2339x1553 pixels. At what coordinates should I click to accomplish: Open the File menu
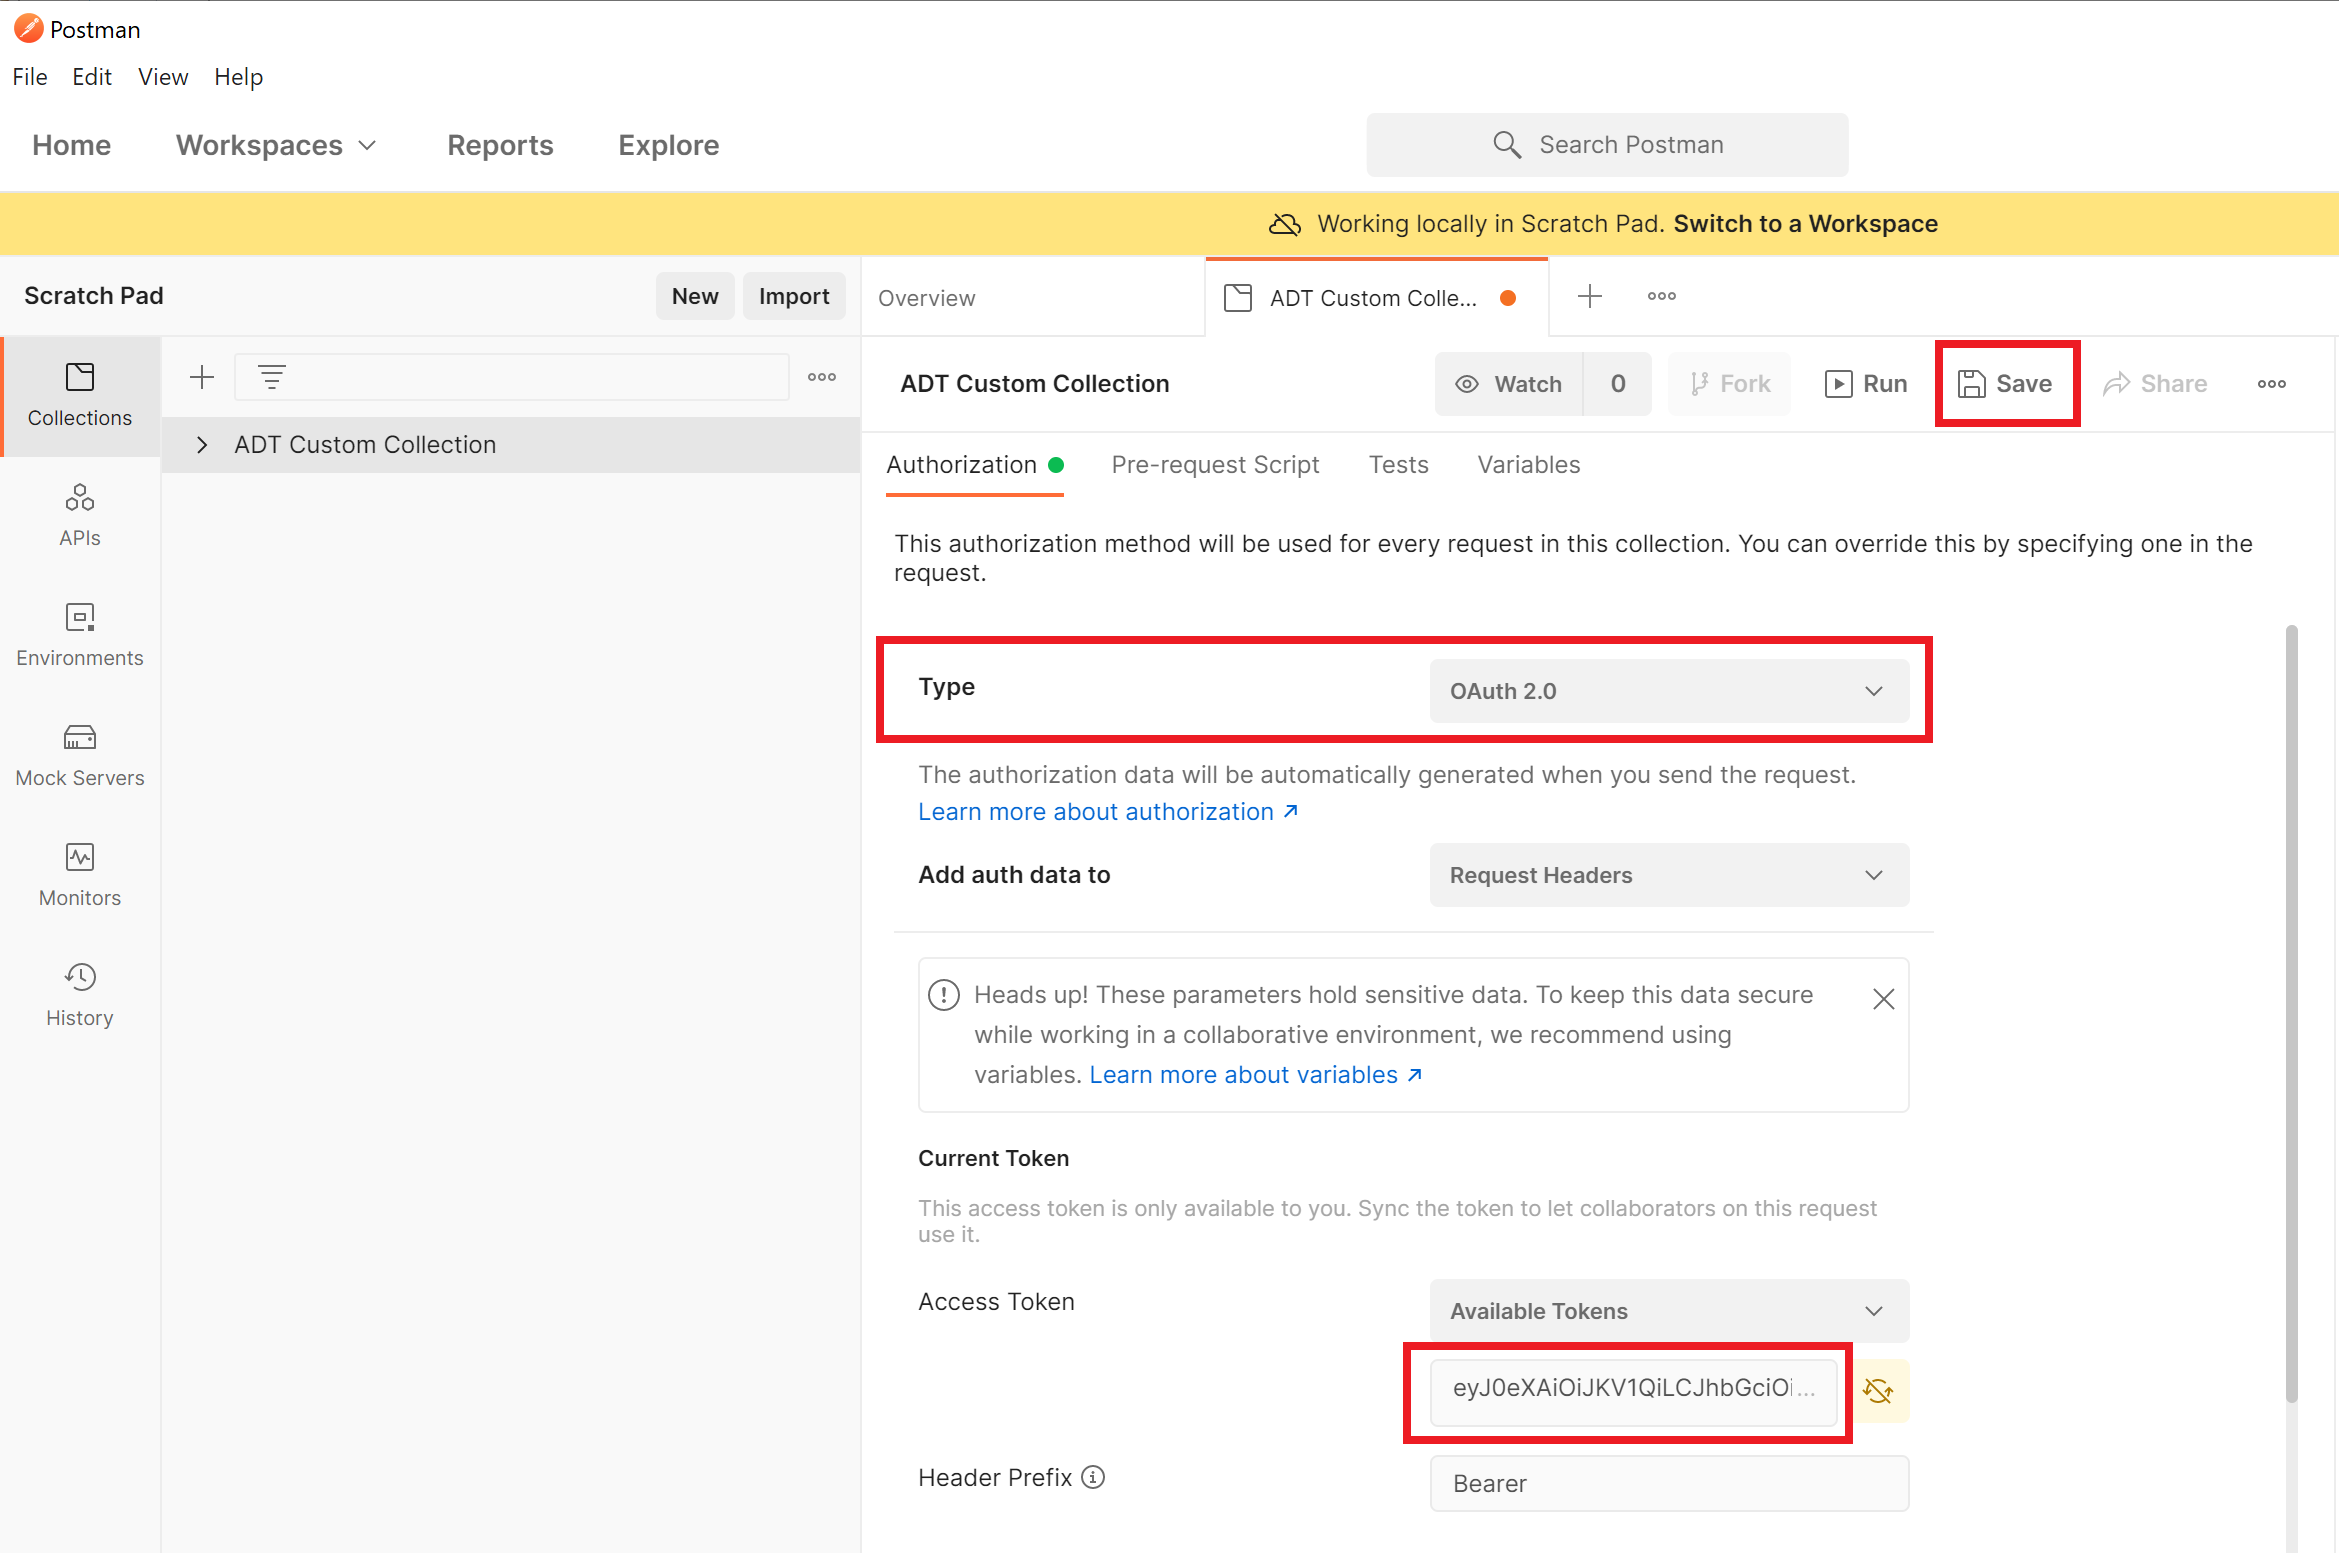[30, 77]
